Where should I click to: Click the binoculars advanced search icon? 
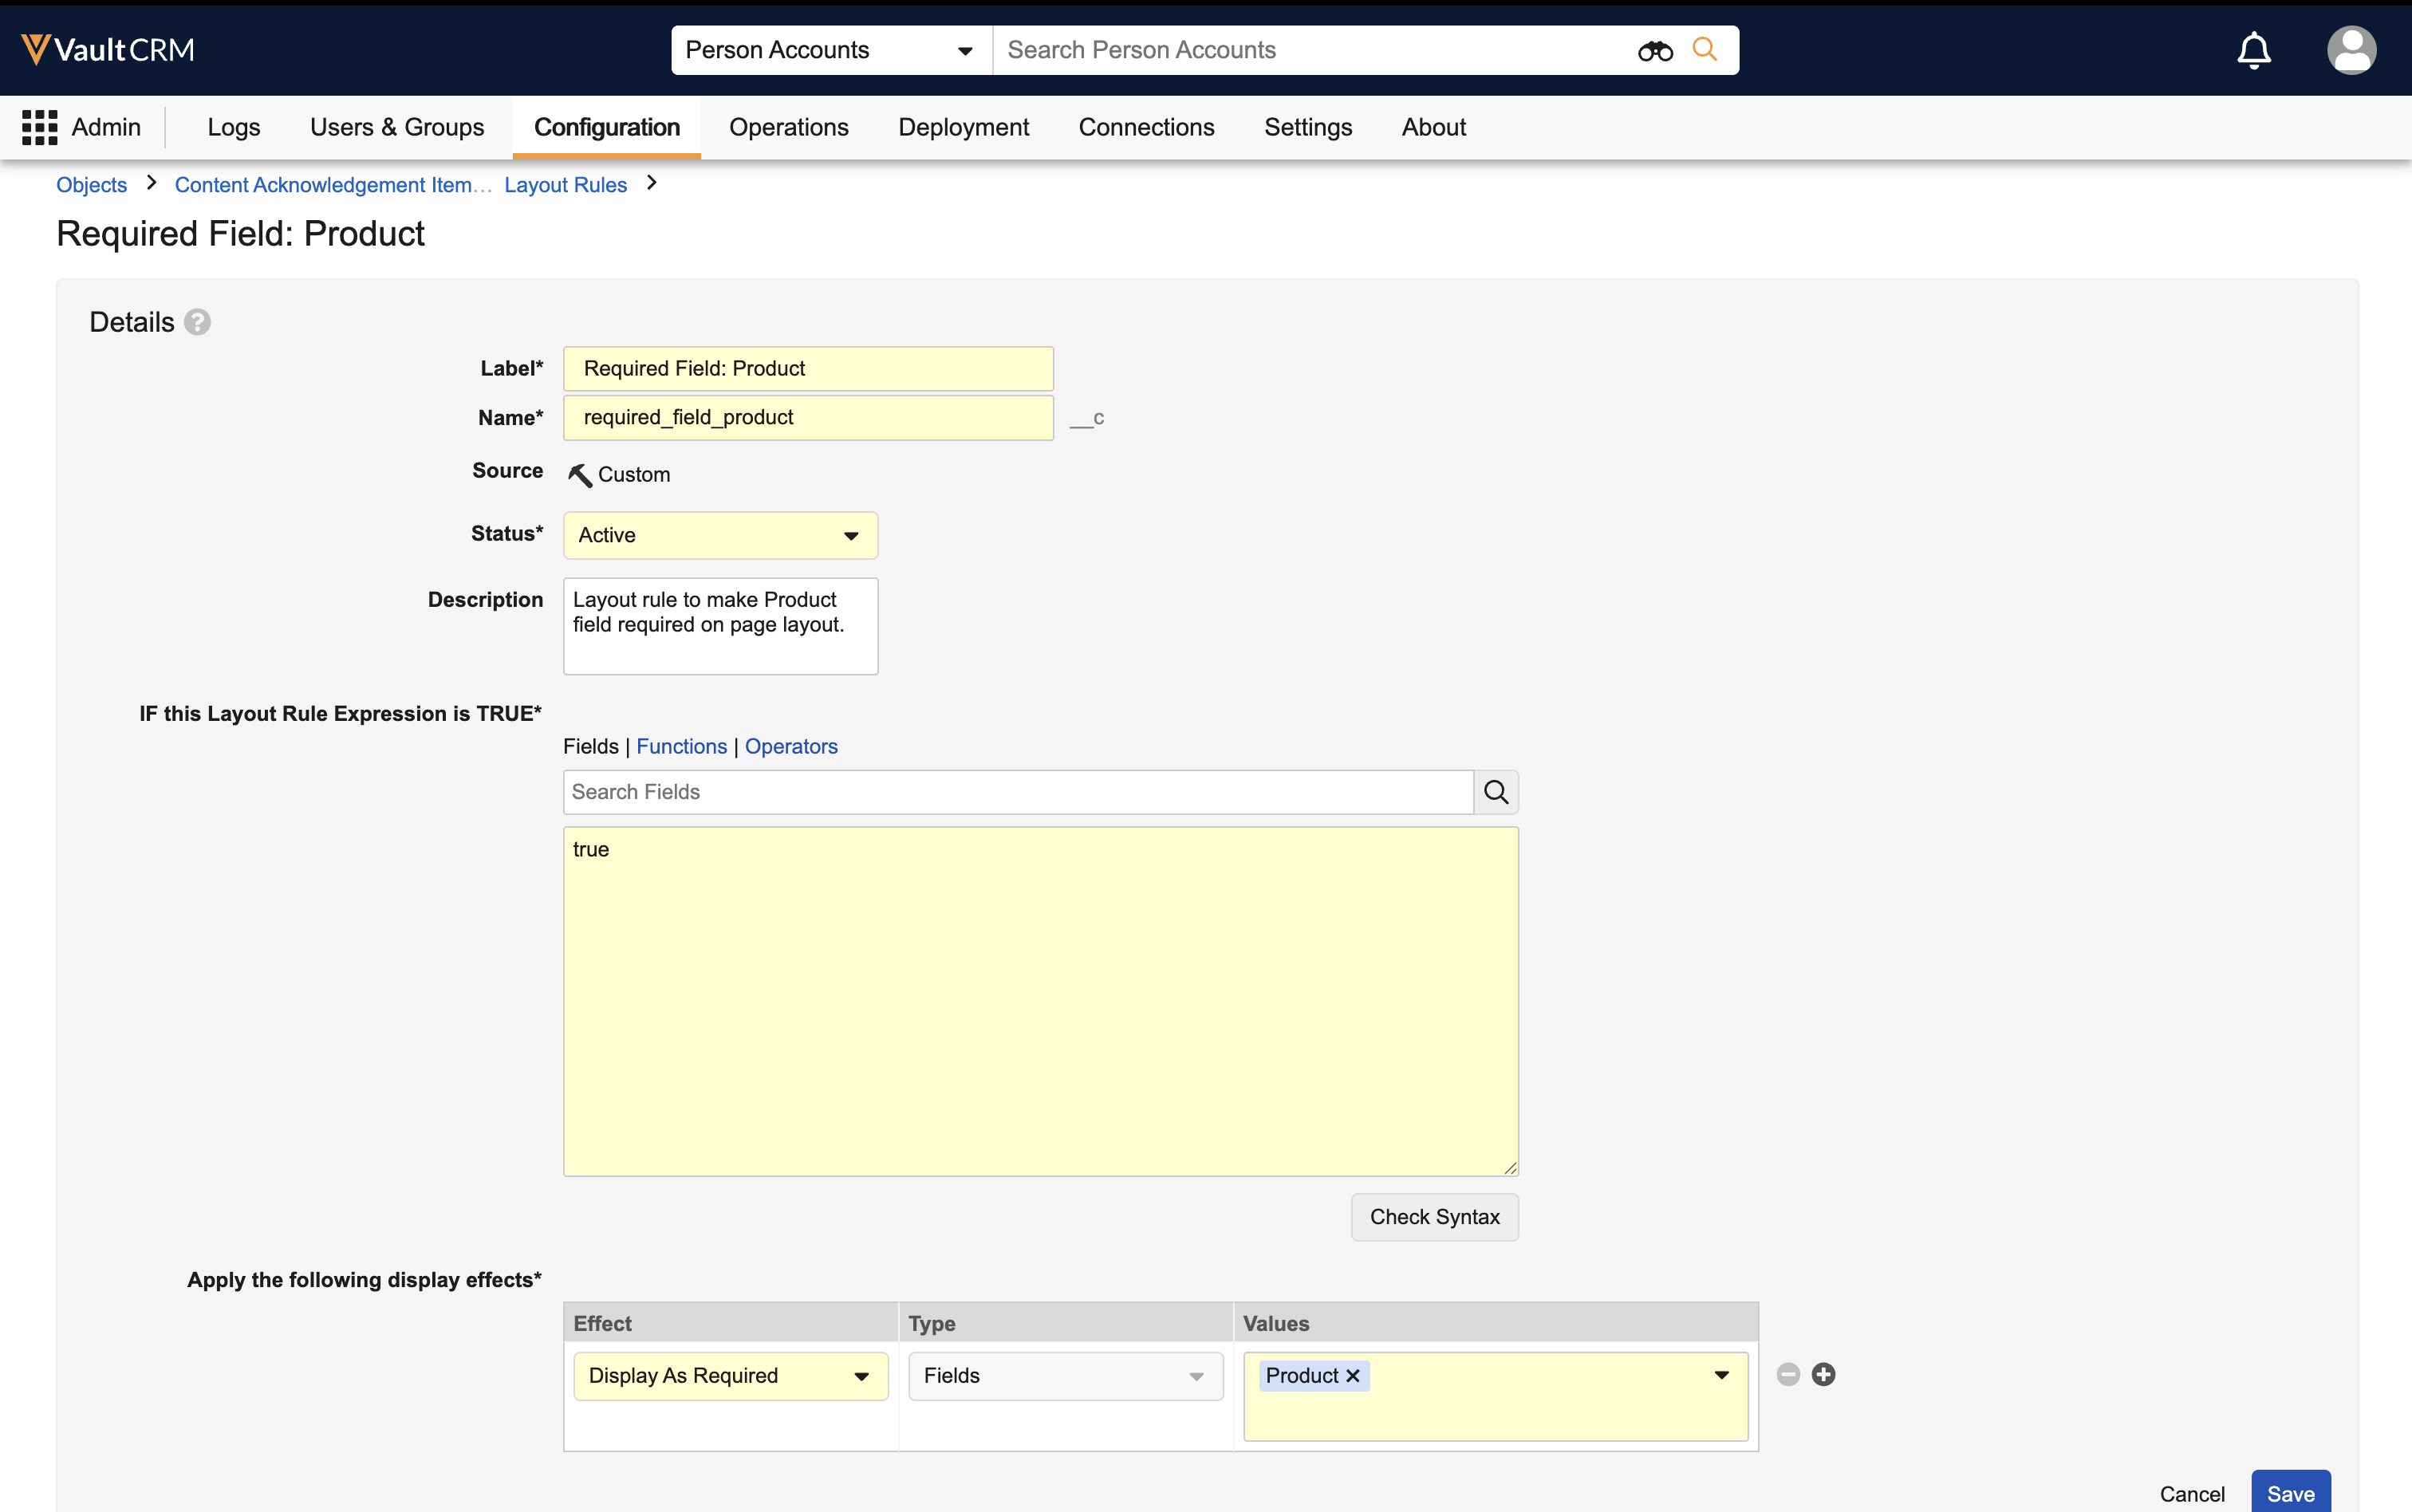(x=1654, y=50)
